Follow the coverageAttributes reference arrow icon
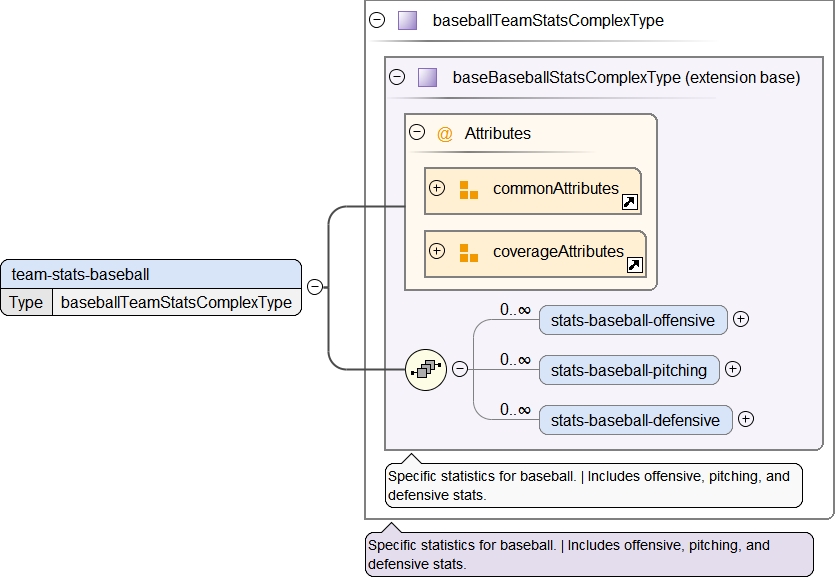The image size is (836, 580). [x=635, y=266]
